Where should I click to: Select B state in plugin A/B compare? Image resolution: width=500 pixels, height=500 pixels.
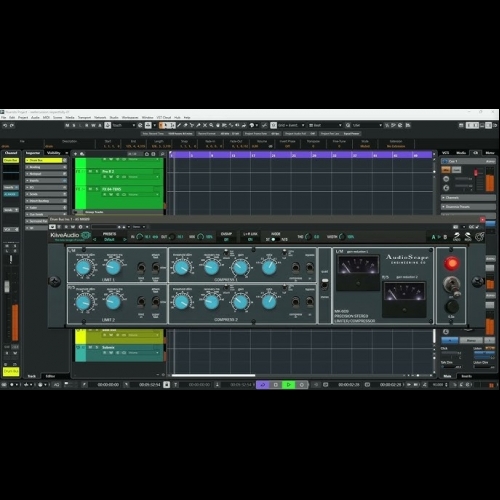(445, 237)
